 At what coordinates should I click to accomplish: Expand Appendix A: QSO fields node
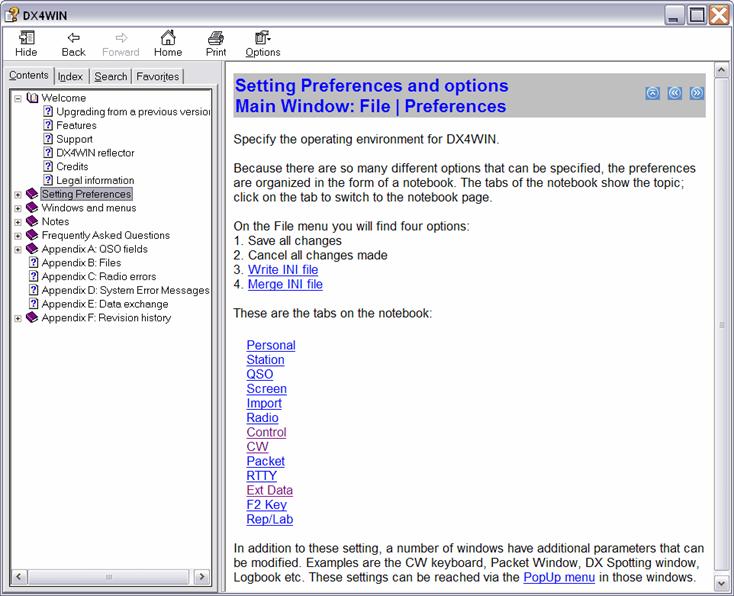point(18,250)
